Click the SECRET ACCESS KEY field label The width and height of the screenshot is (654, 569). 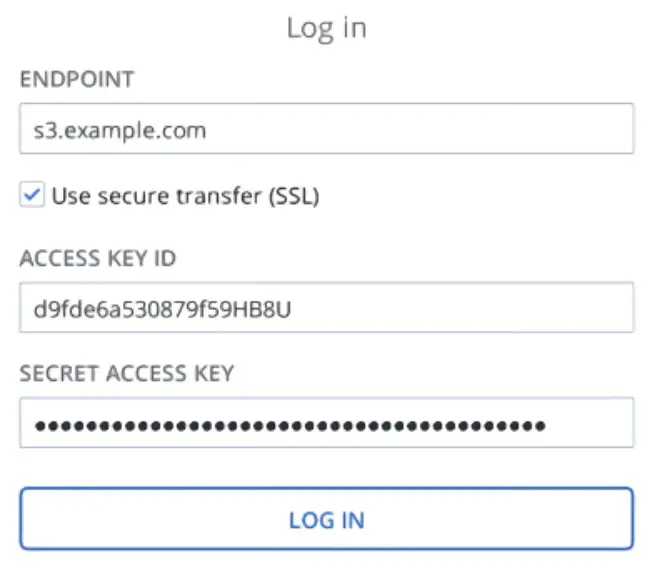click(x=126, y=374)
